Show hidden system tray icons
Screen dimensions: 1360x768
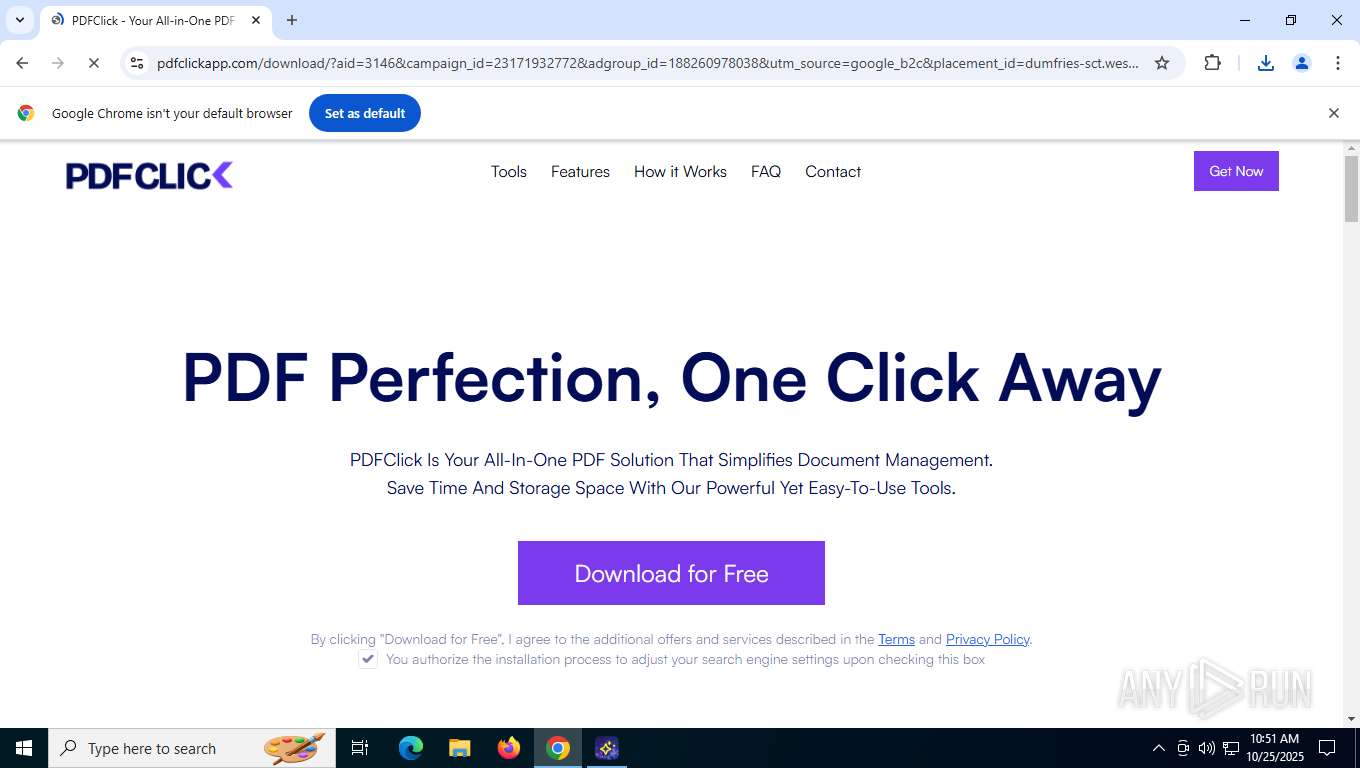coord(1159,748)
